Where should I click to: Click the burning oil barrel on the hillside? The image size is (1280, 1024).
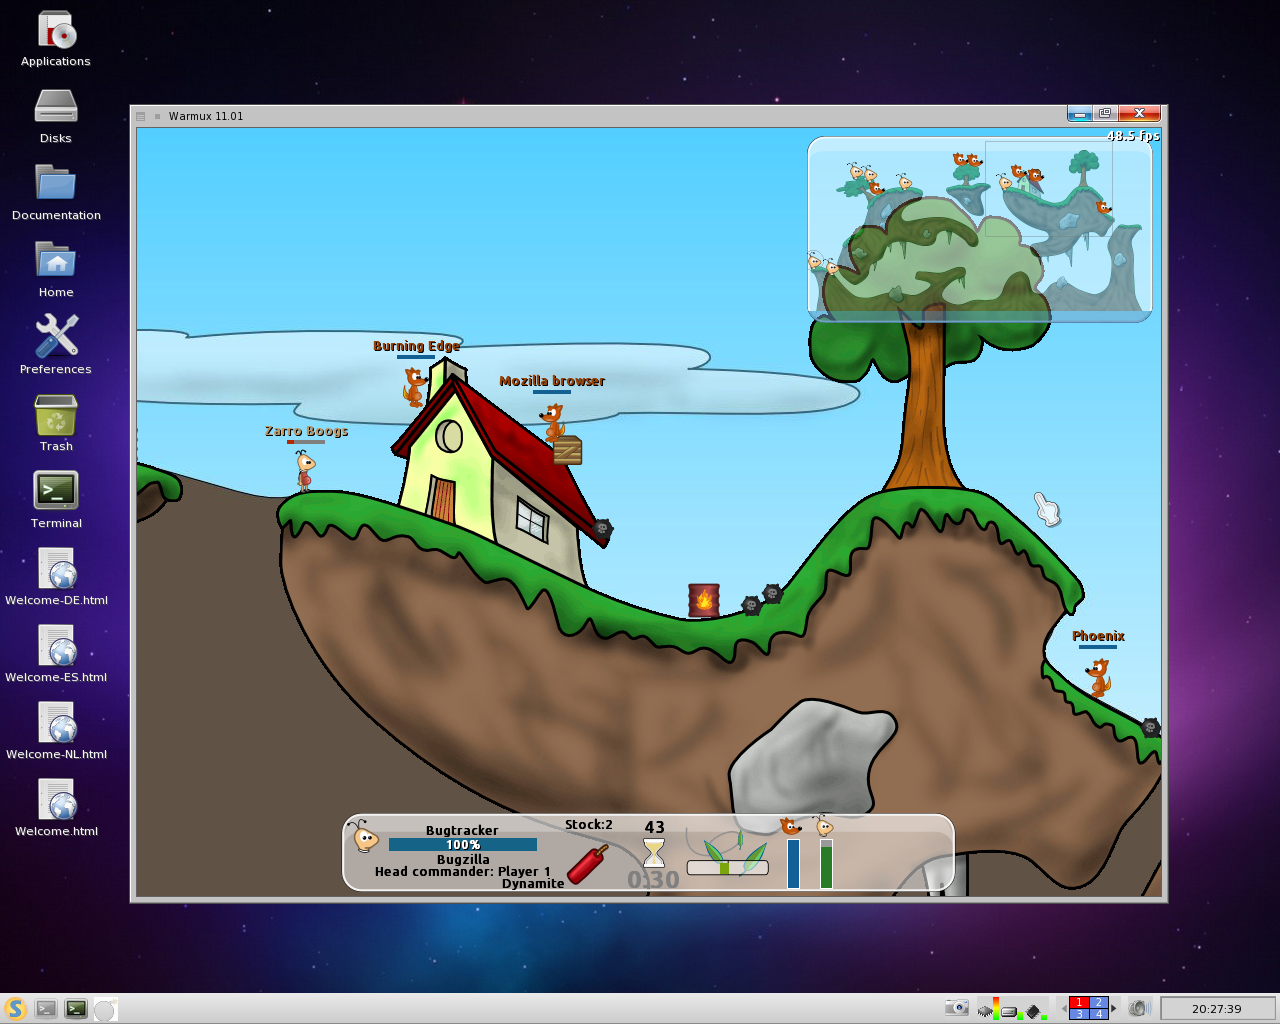click(x=703, y=600)
